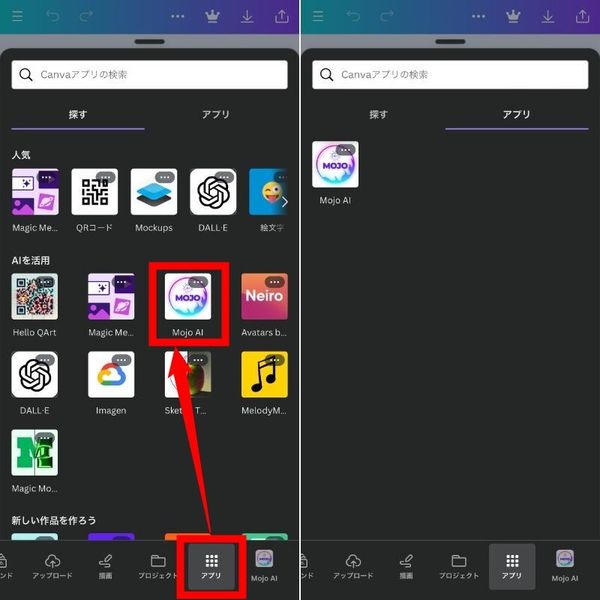Tap crown Pro icon in left screen

(x=212, y=16)
